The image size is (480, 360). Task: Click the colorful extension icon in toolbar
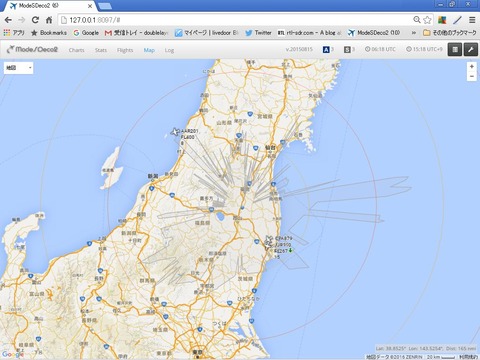pos(442,20)
